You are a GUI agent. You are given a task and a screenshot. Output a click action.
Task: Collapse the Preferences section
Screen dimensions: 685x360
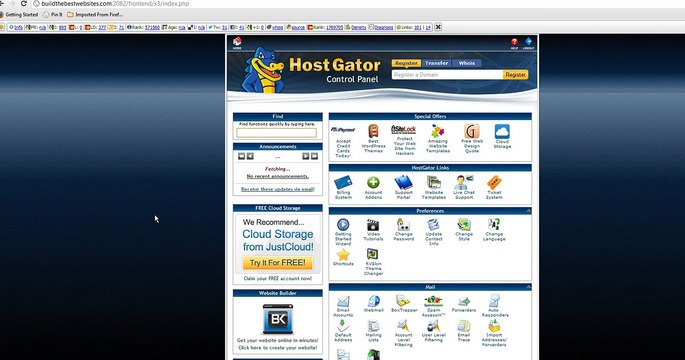point(528,211)
